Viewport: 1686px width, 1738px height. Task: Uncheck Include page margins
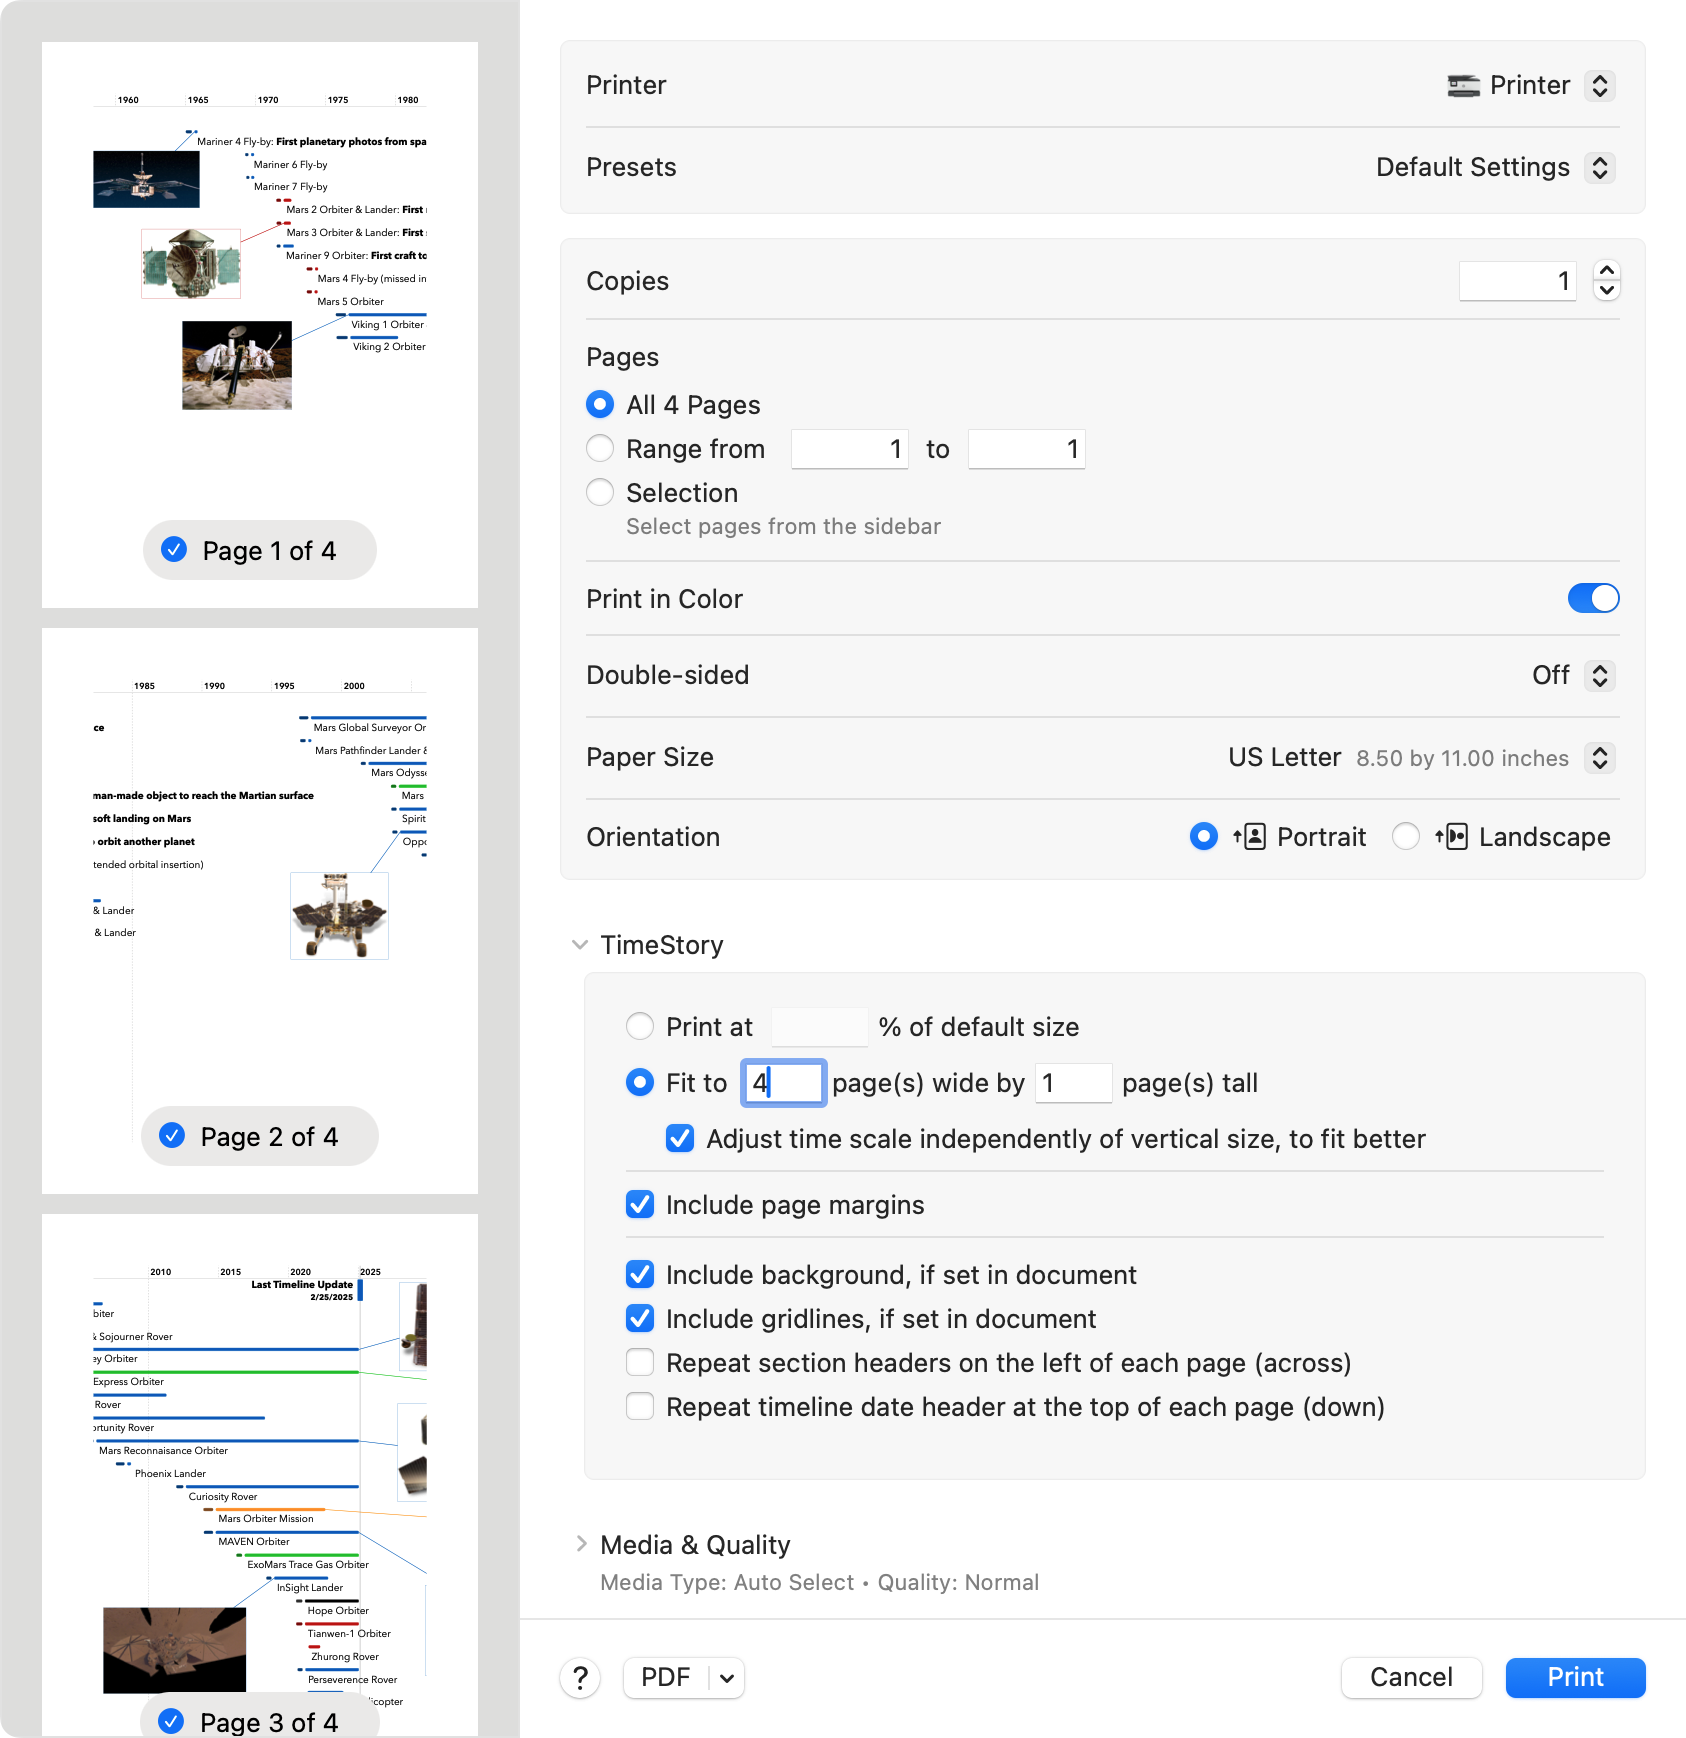(640, 1205)
